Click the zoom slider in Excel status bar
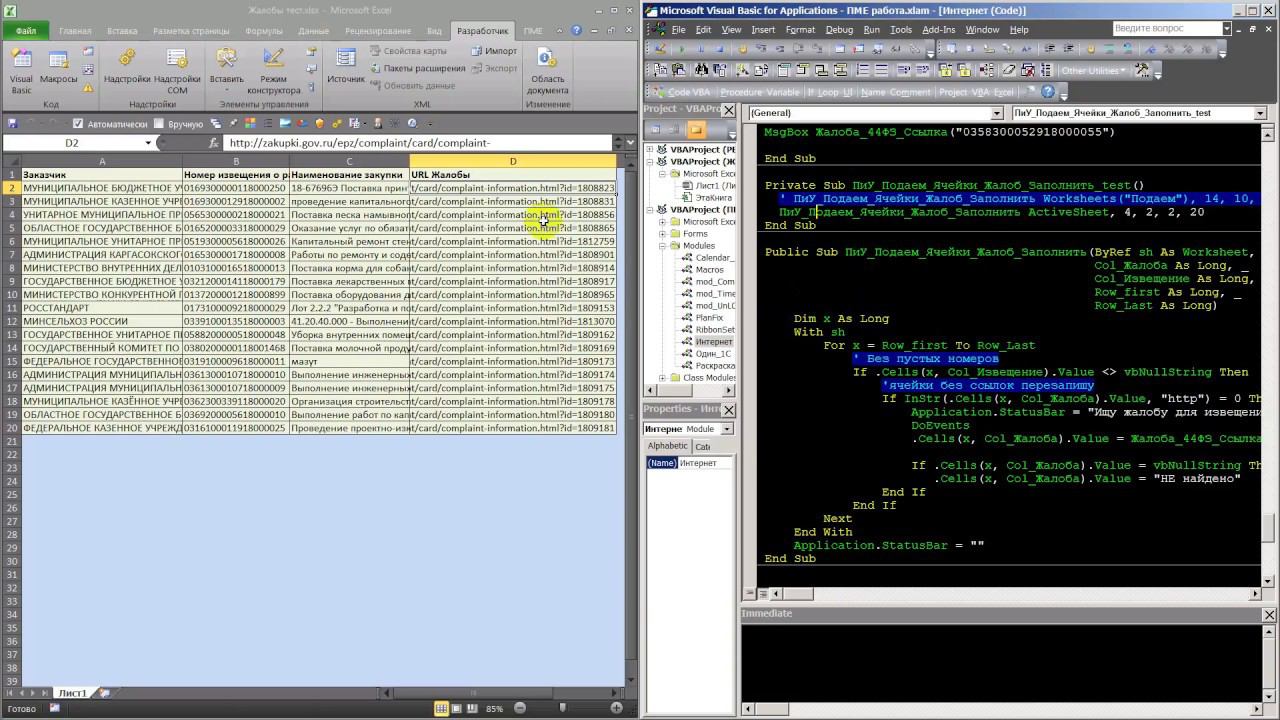Screen dimensions: 1280x720 562,708
